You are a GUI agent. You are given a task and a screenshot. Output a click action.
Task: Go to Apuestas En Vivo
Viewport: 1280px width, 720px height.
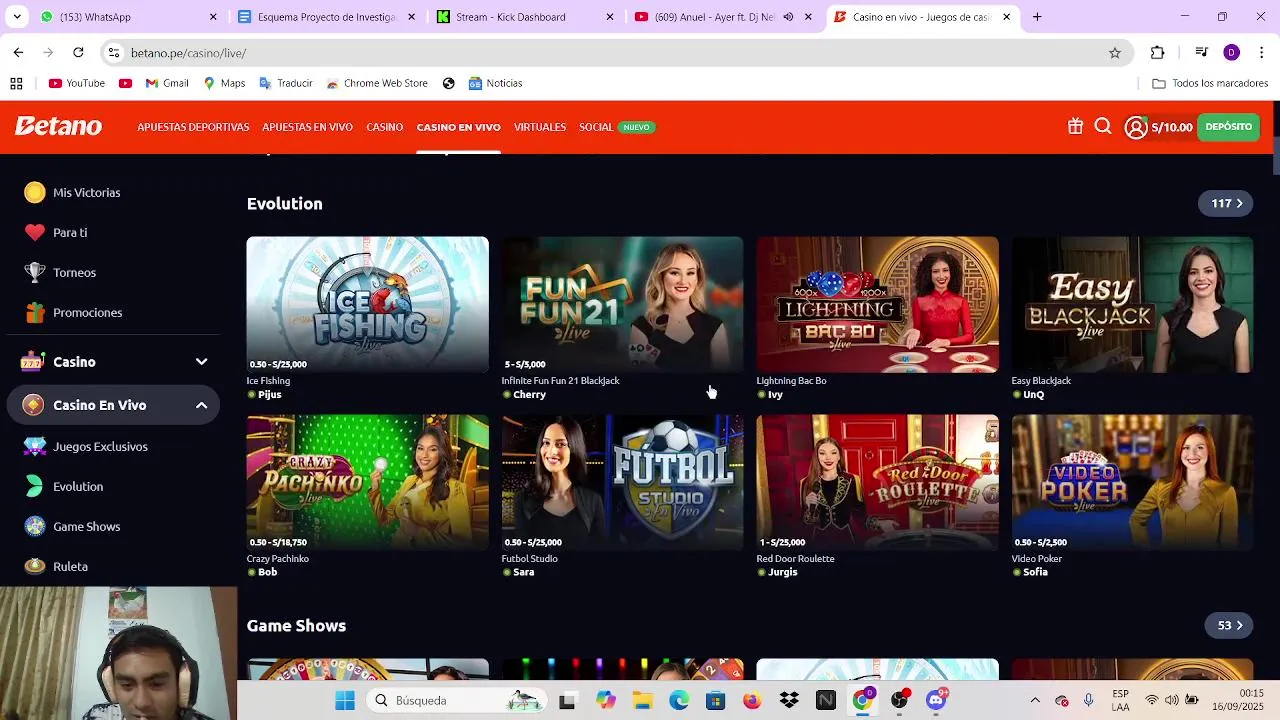click(307, 127)
